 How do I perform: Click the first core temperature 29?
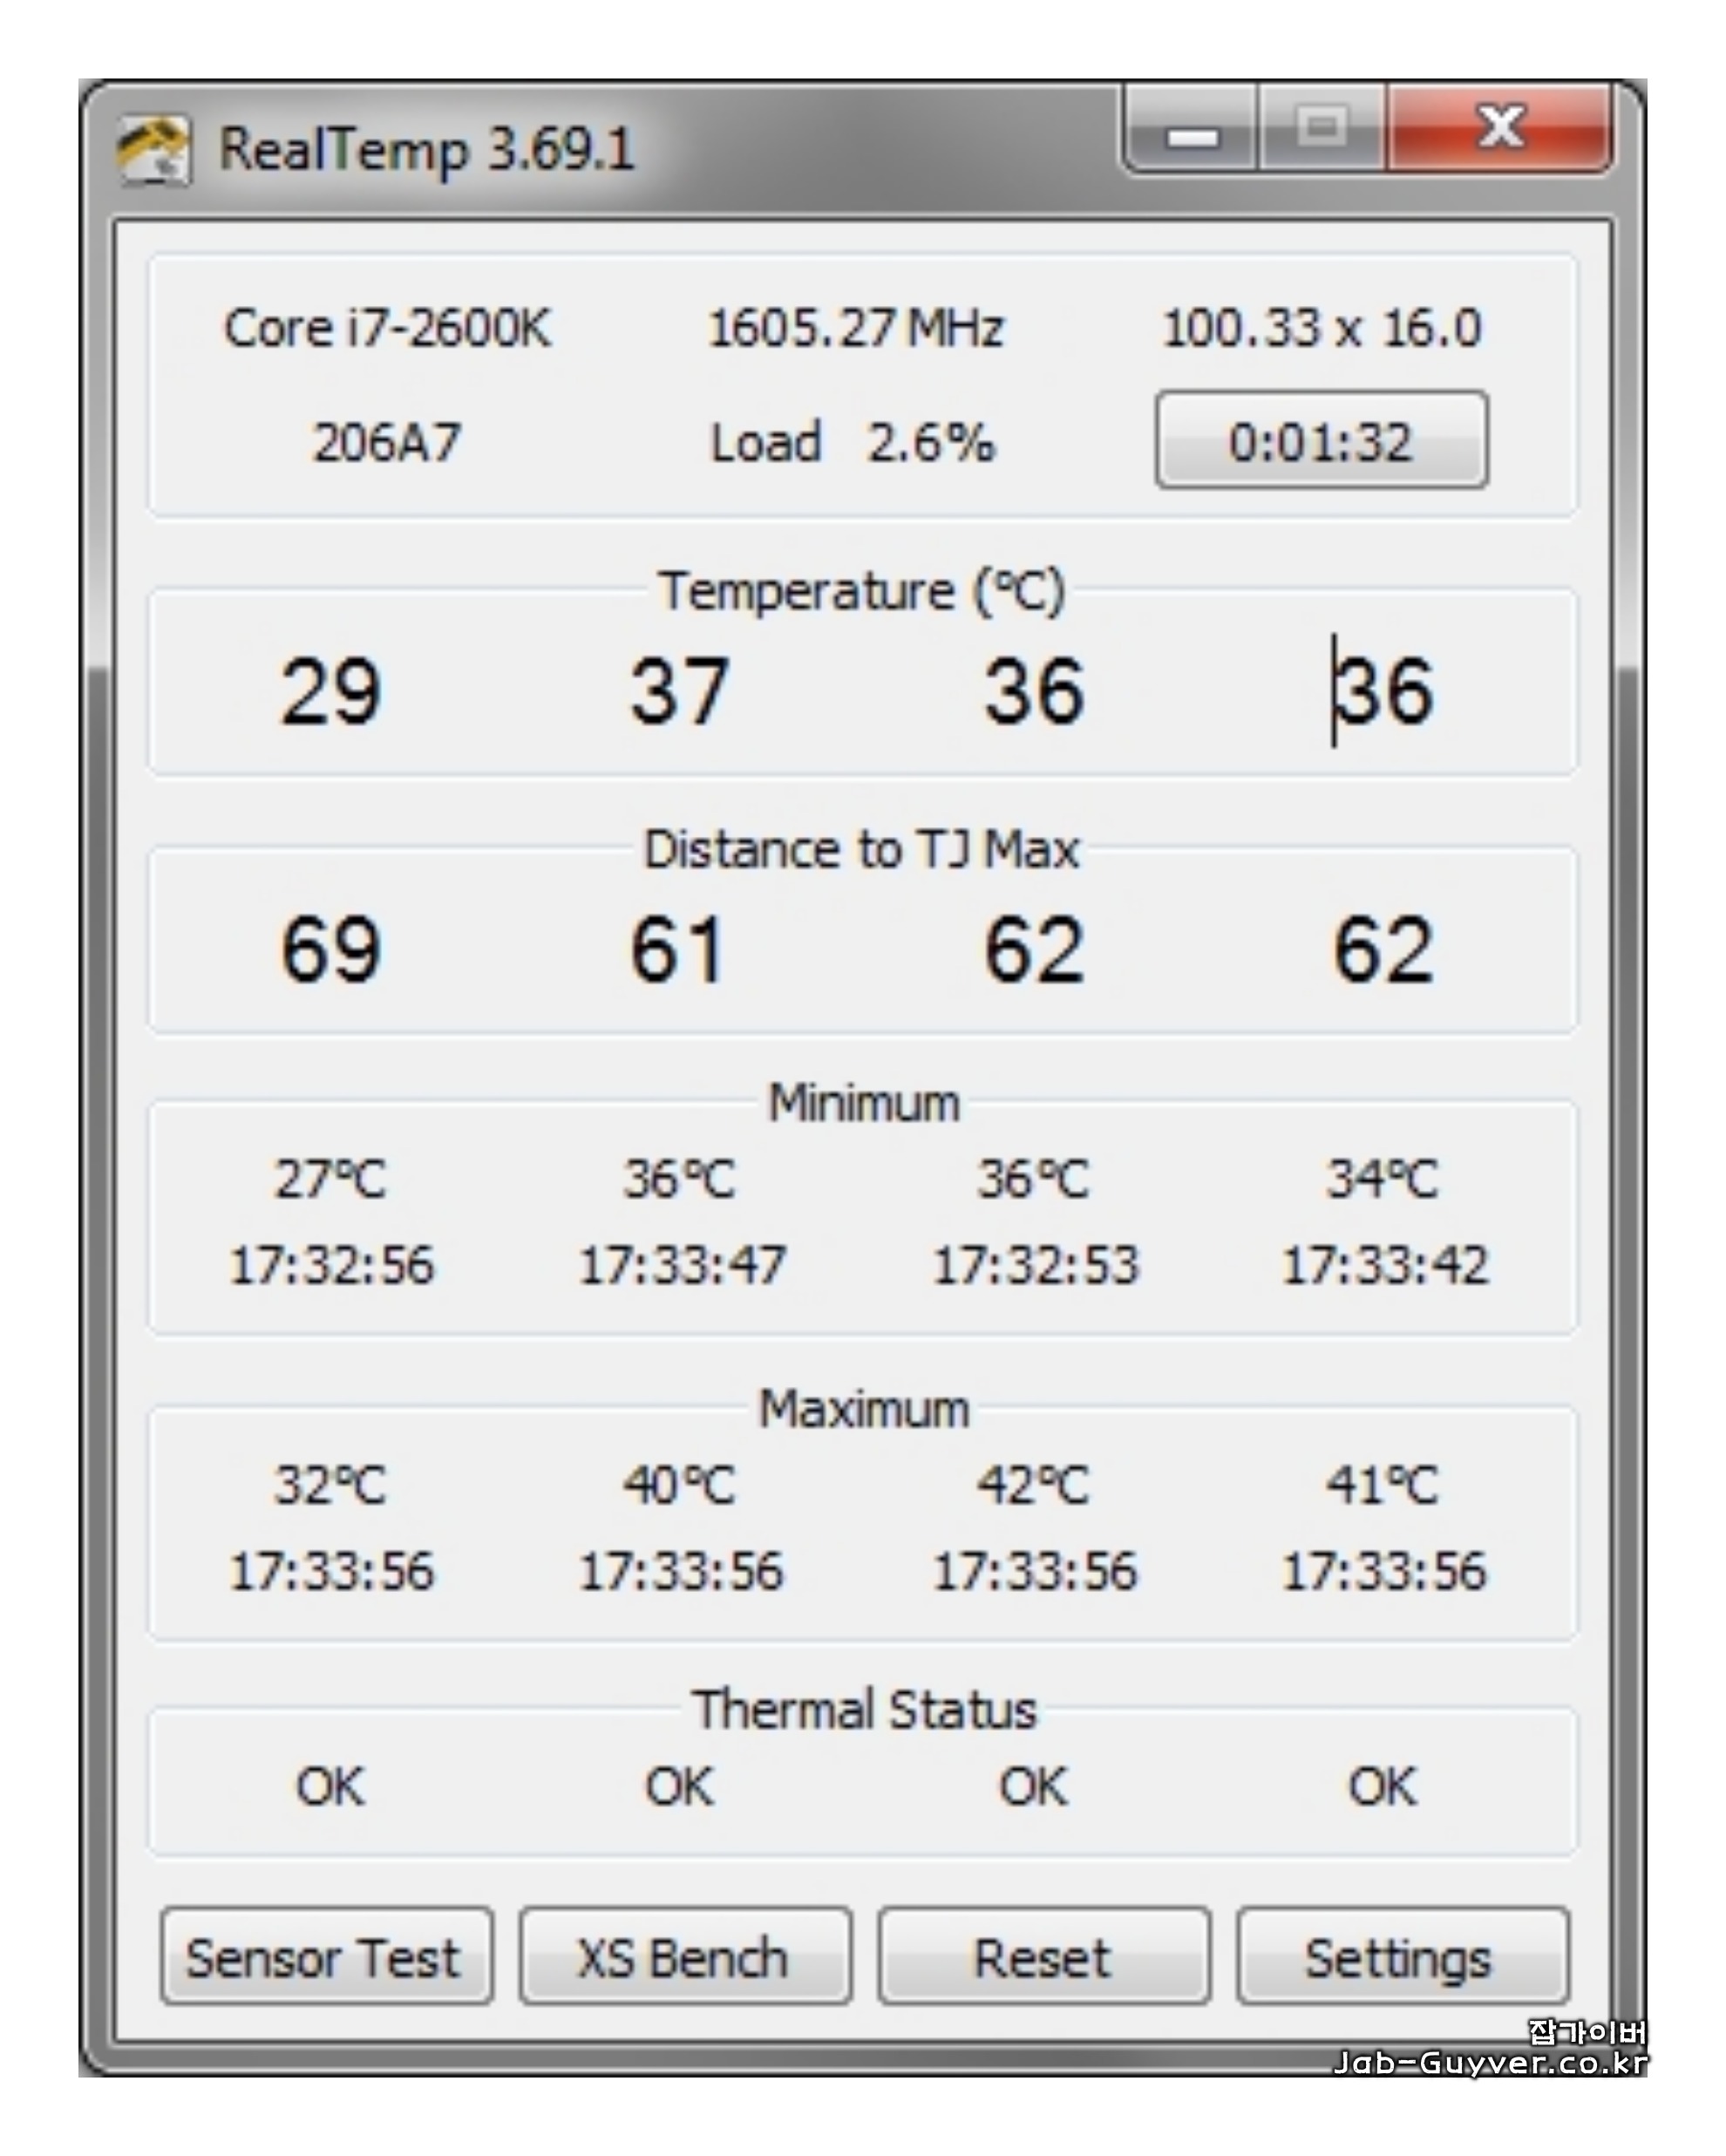coord(331,691)
